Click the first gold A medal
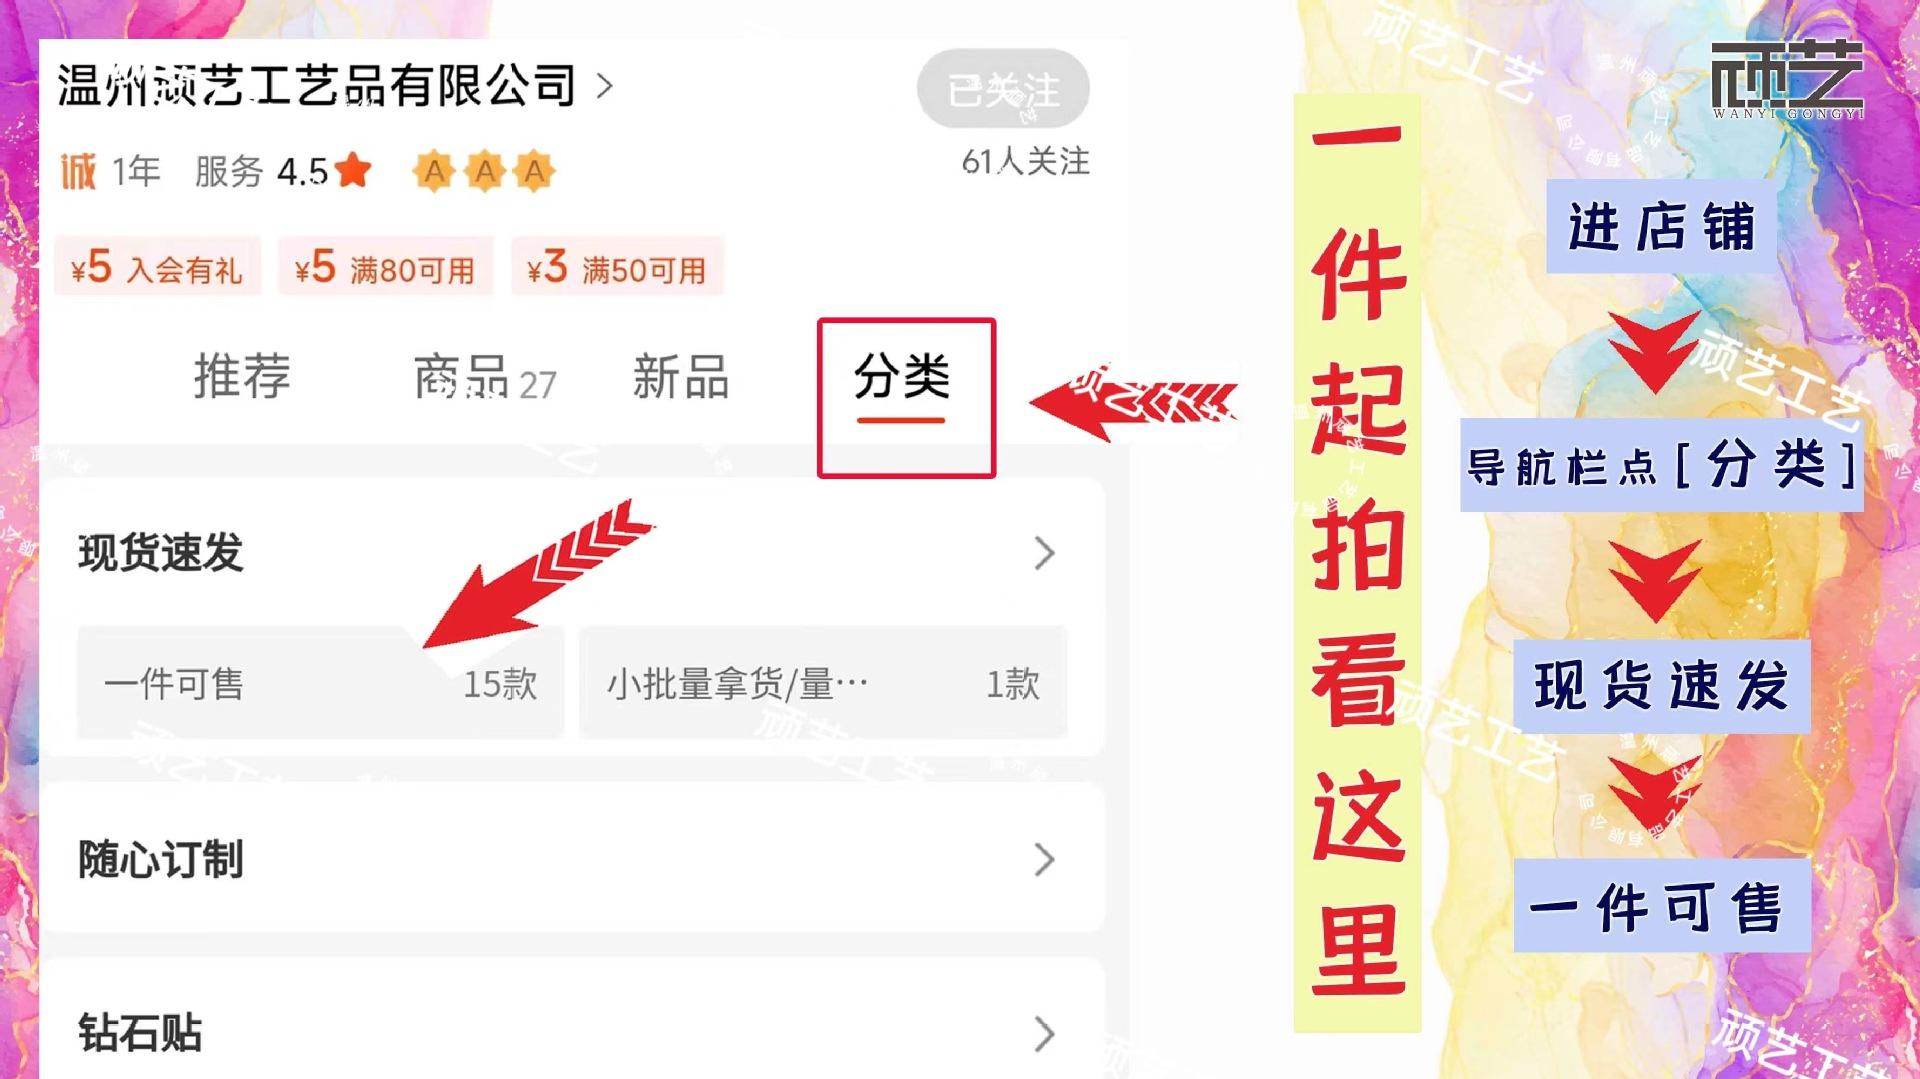 [434, 172]
